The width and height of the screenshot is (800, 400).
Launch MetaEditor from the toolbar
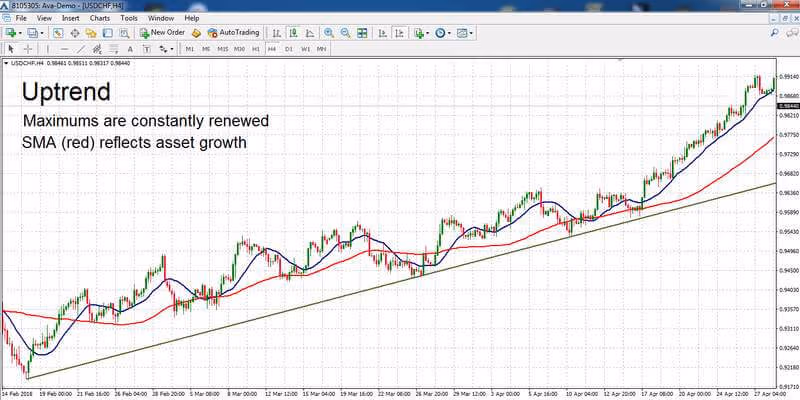[197, 33]
